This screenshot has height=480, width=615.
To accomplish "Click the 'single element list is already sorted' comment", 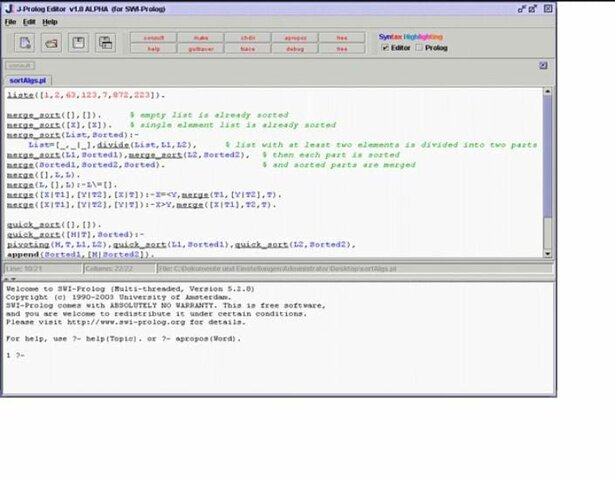I will click(x=233, y=125).
